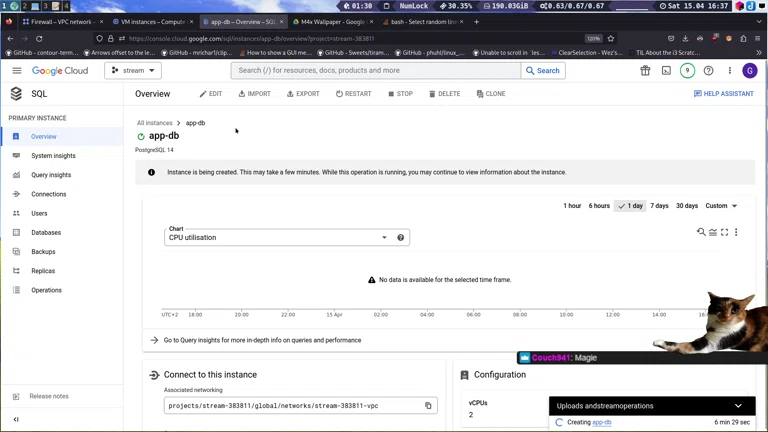The width and height of the screenshot is (768, 432).
Task: Go back in browser history
Action: point(10,38)
